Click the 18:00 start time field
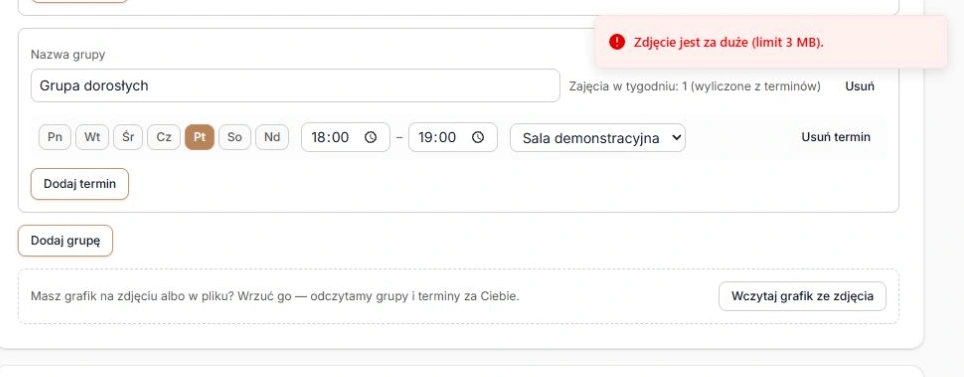The height and width of the screenshot is (377, 964). [346, 137]
